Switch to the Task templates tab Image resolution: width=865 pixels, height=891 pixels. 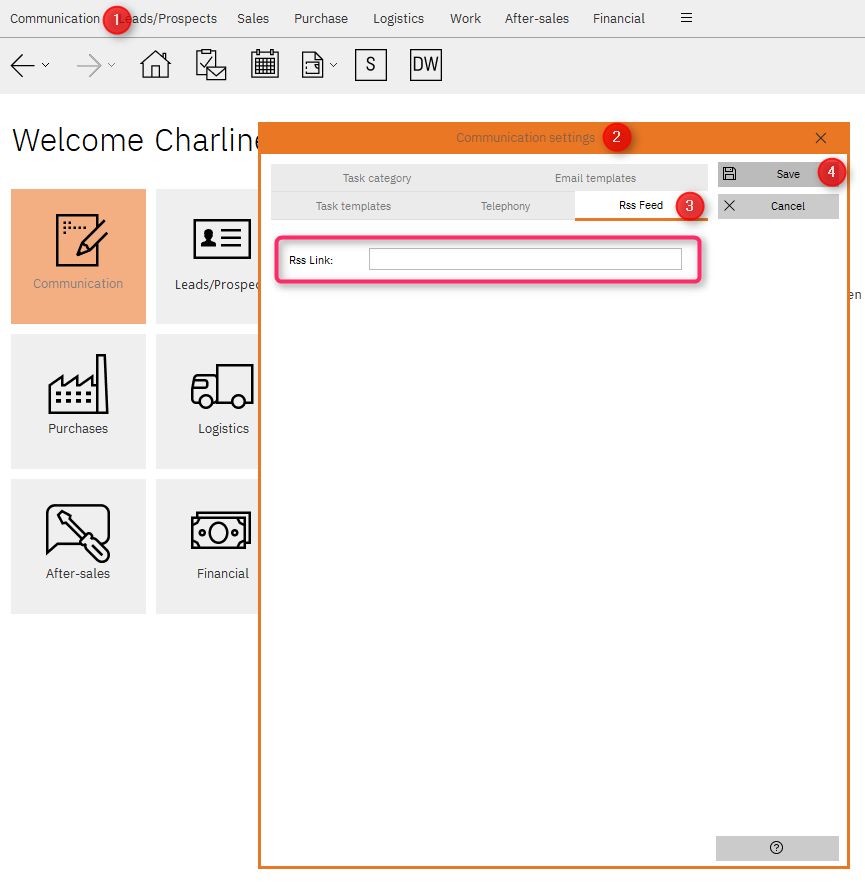(354, 206)
